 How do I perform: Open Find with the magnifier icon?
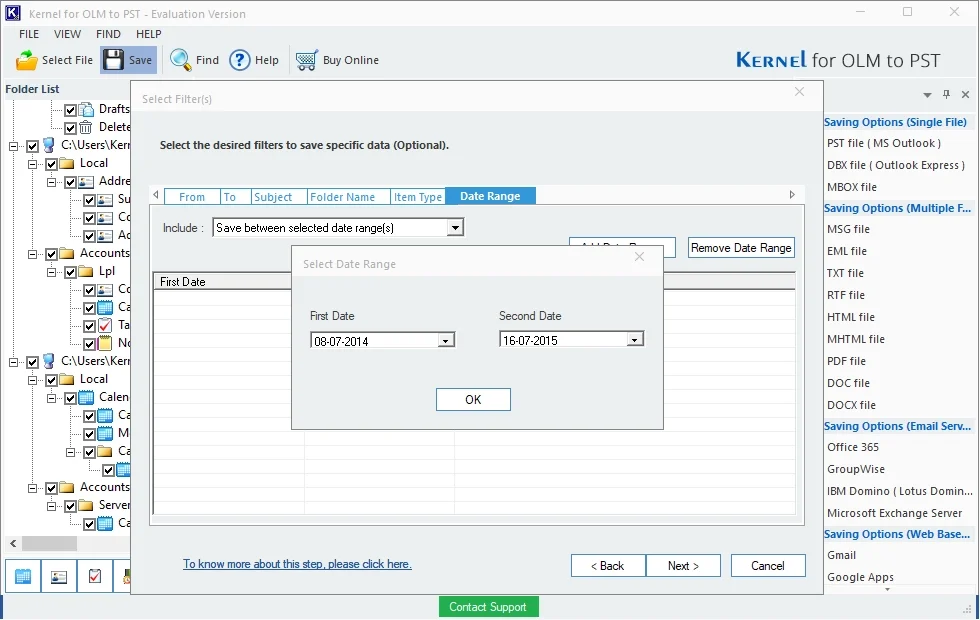[181, 60]
